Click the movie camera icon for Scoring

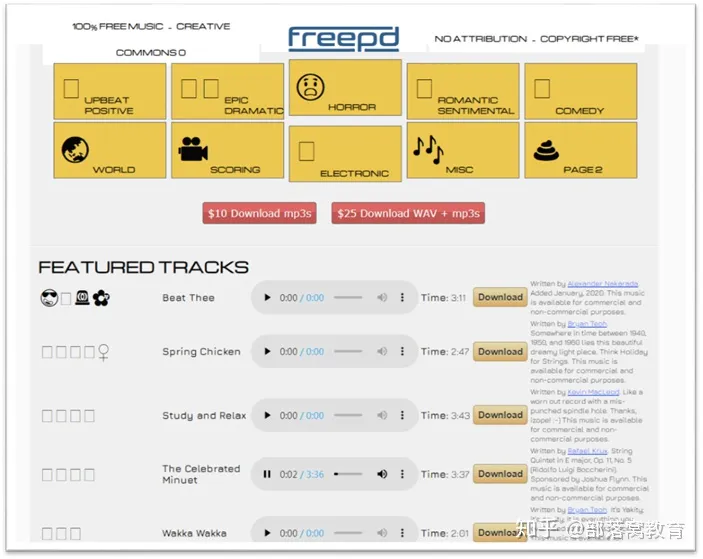pos(193,149)
